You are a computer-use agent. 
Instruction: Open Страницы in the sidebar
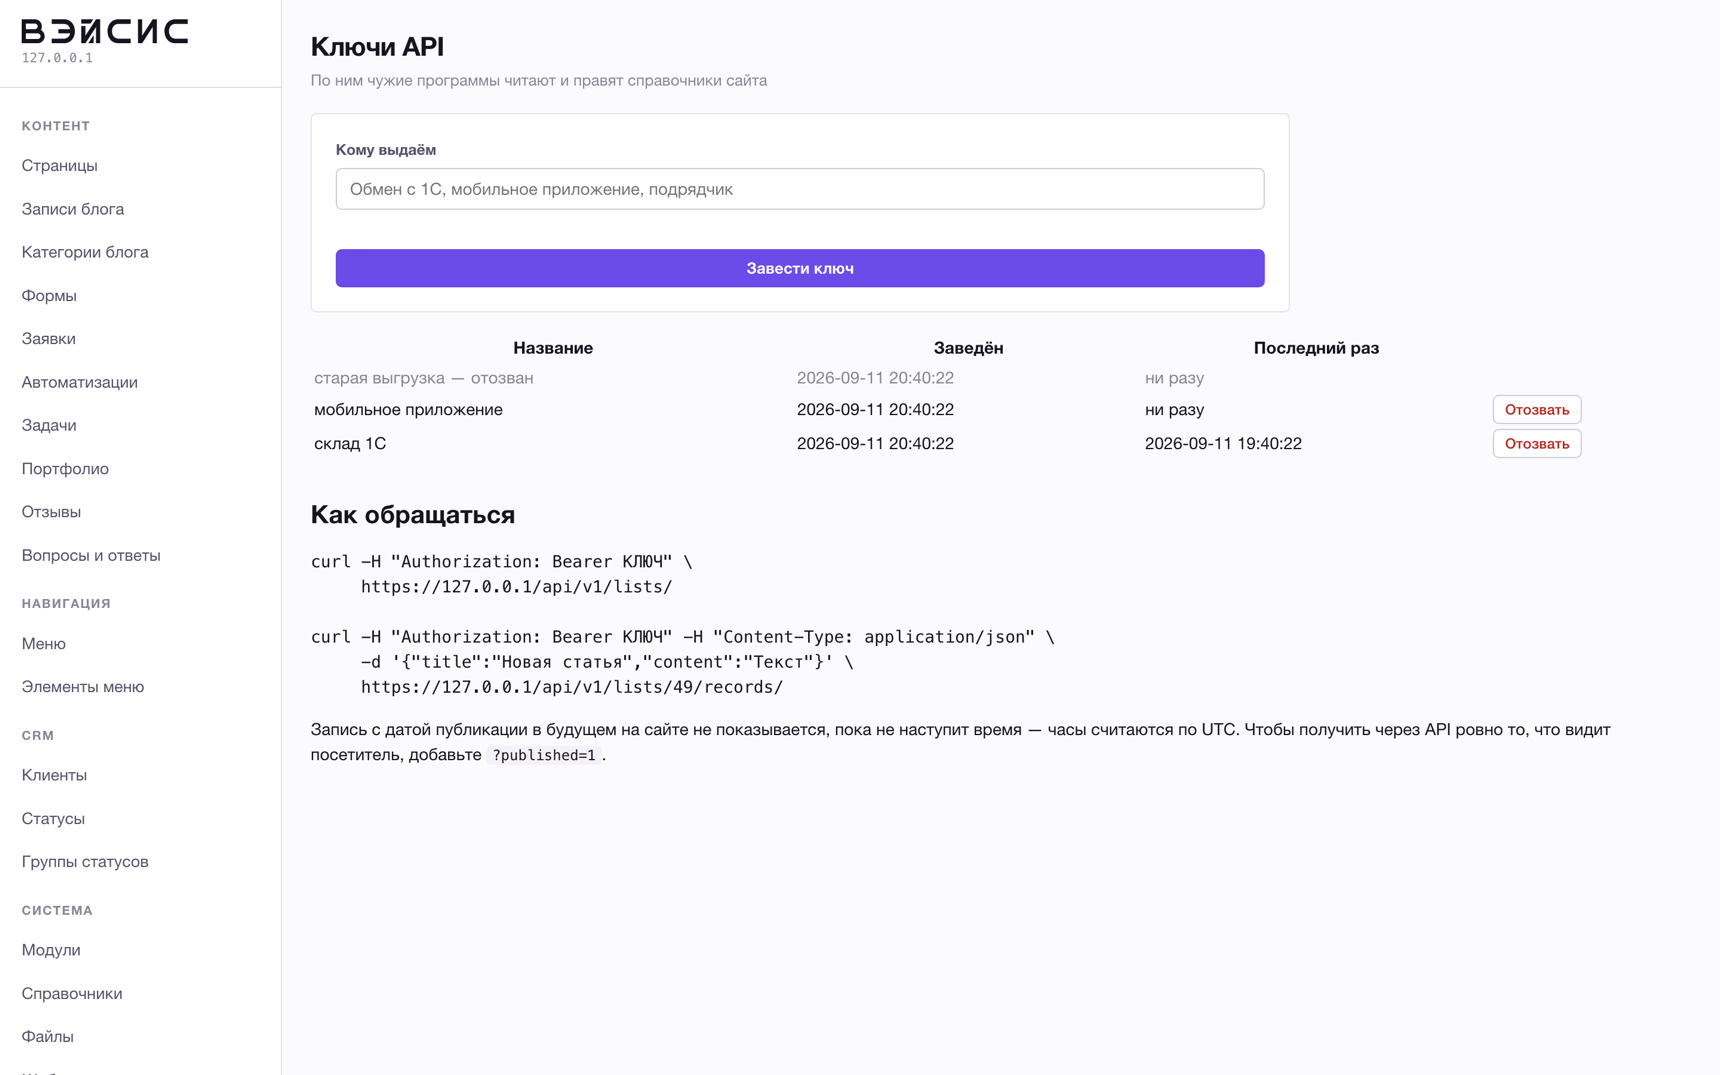point(60,165)
